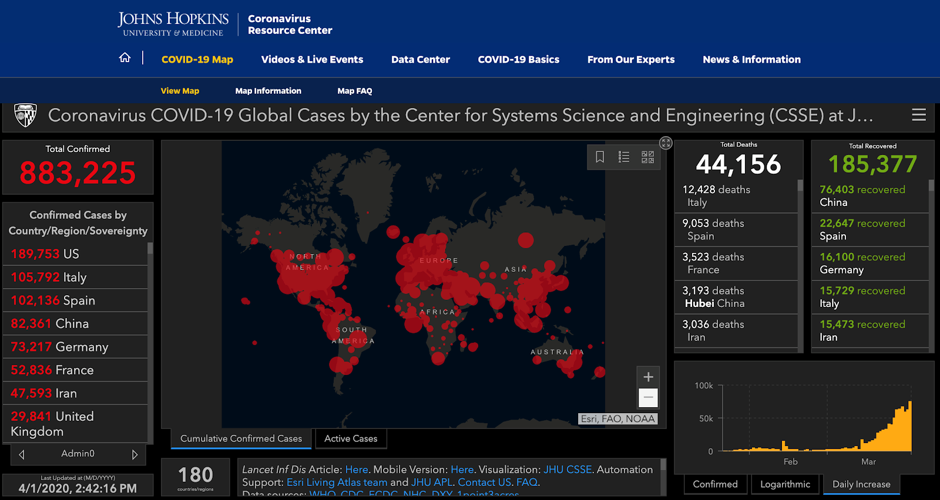This screenshot has width=940, height=500.
Task: Expand the map to fullscreen
Action: [x=665, y=143]
